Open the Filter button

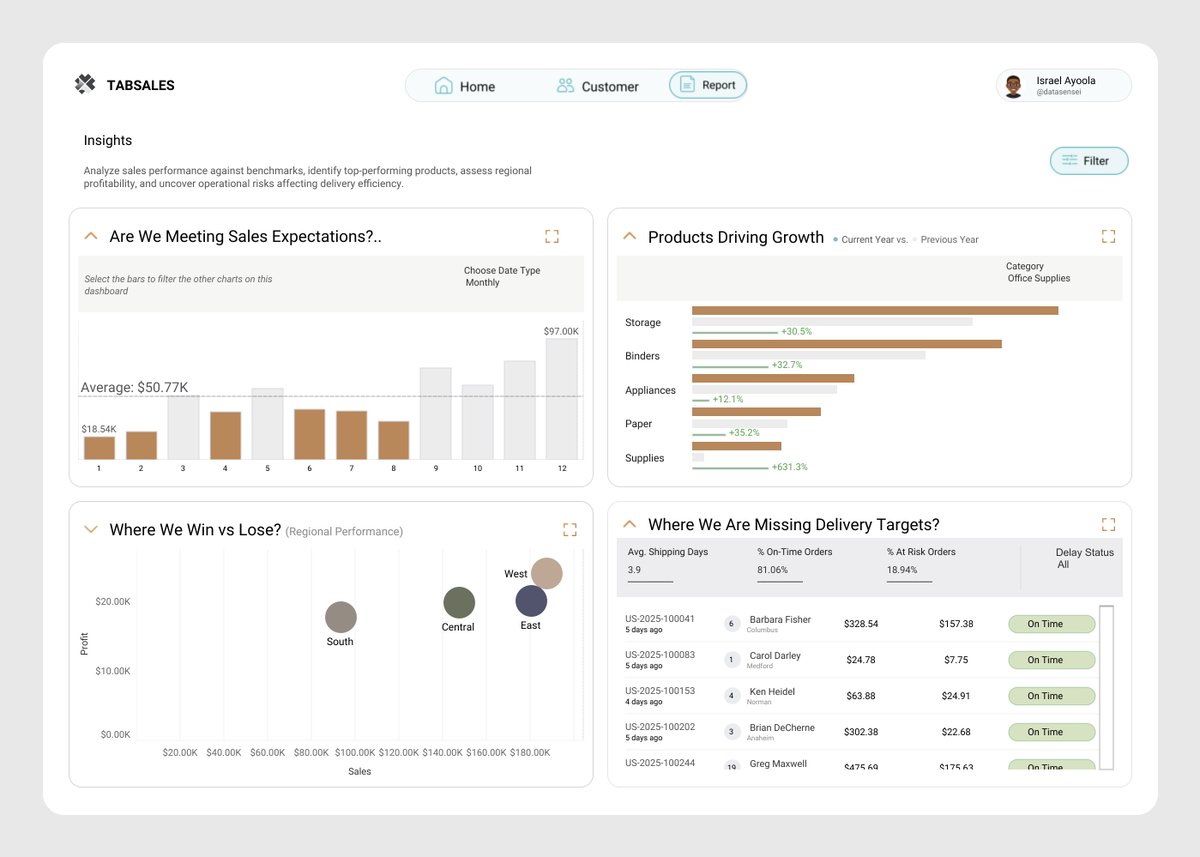[x=1089, y=160]
